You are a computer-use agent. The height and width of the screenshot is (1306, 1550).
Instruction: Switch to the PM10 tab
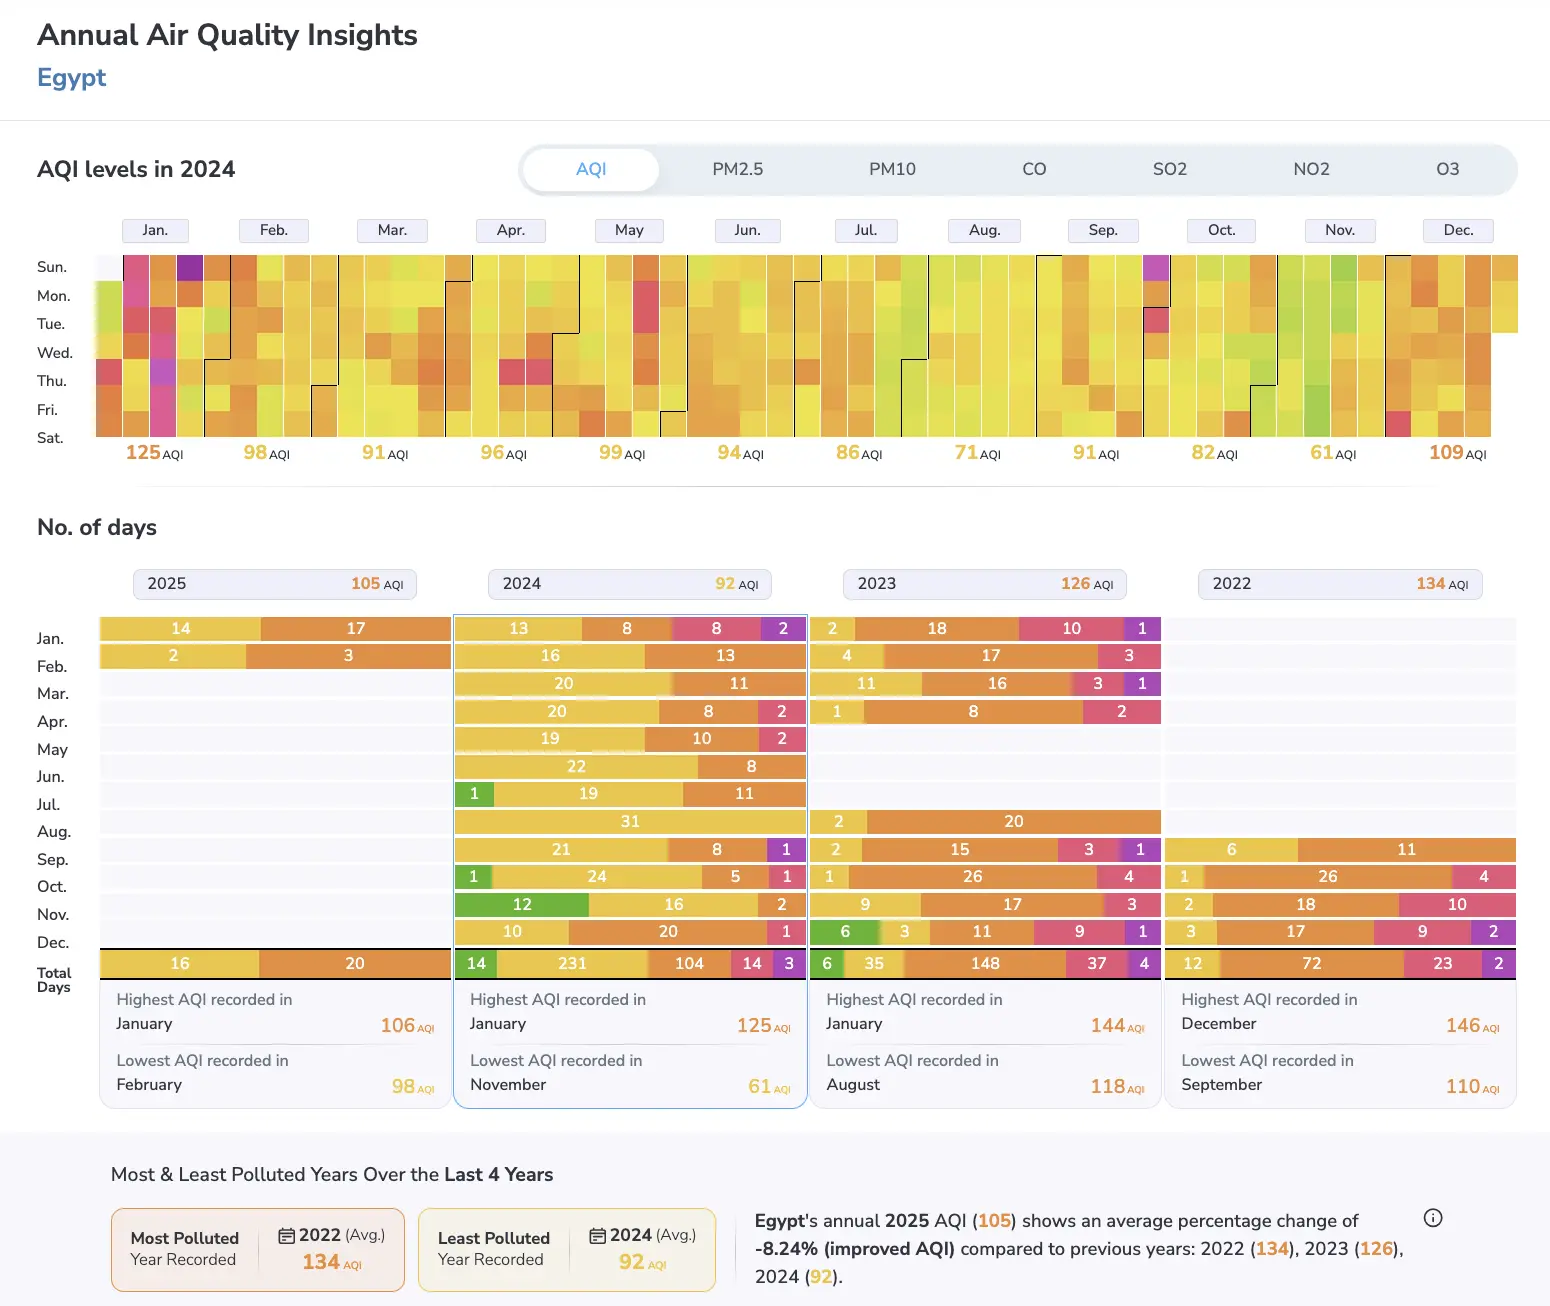click(x=892, y=169)
